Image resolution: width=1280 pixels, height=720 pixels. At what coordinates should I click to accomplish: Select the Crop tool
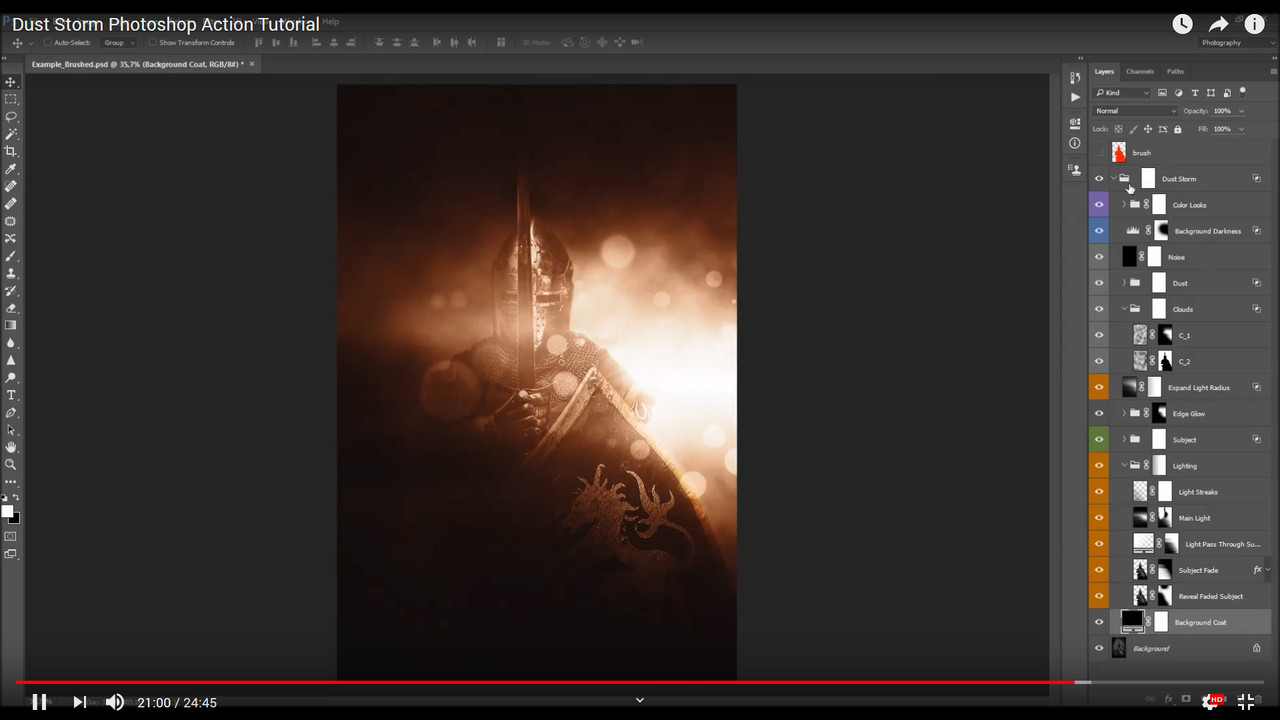pyautogui.click(x=11, y=151)
